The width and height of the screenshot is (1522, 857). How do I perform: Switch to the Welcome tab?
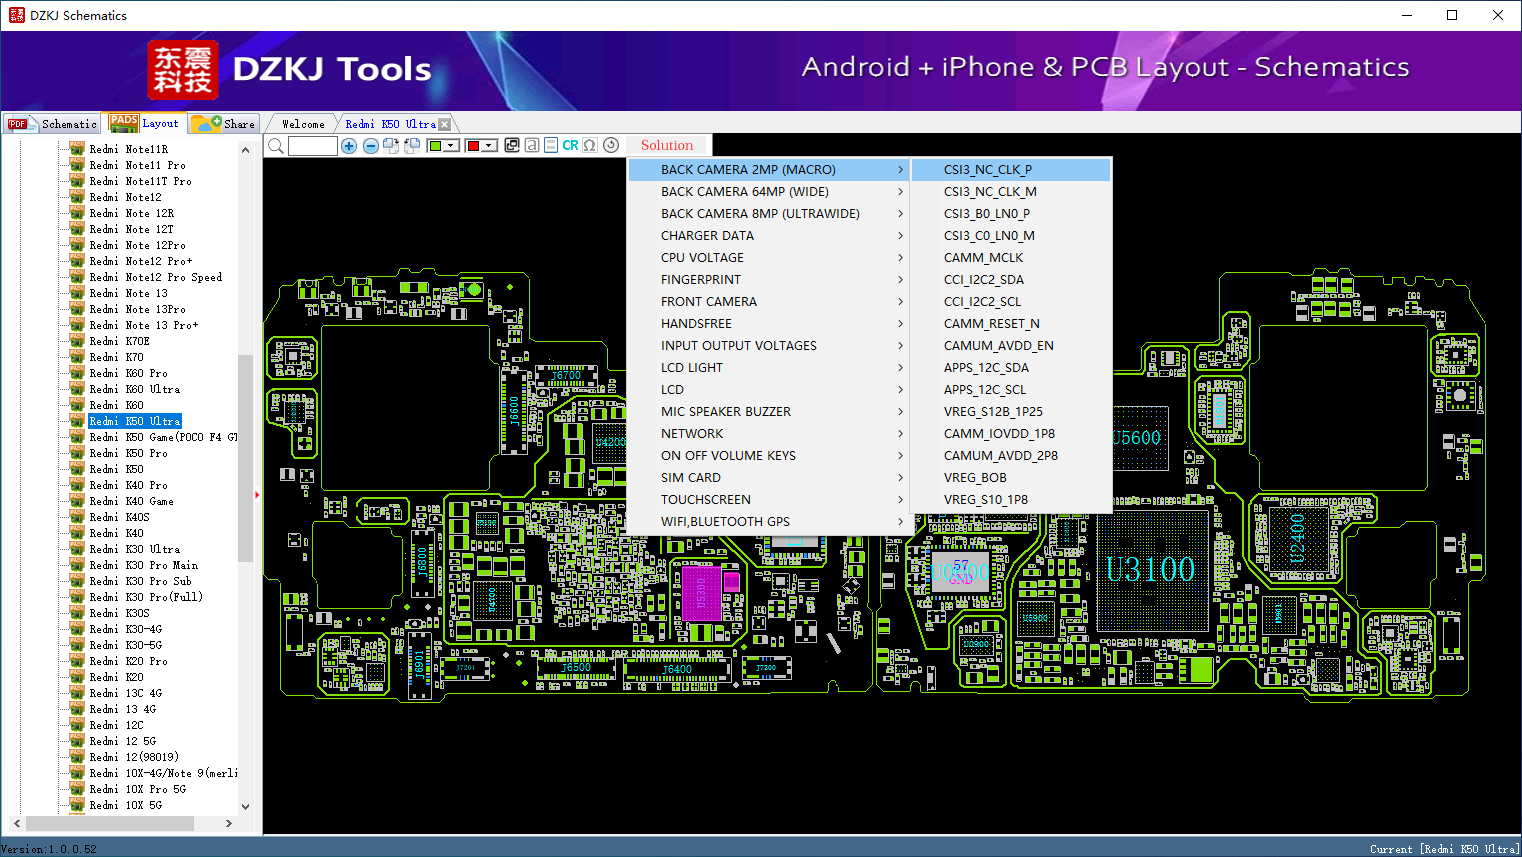tap(303, 124)
